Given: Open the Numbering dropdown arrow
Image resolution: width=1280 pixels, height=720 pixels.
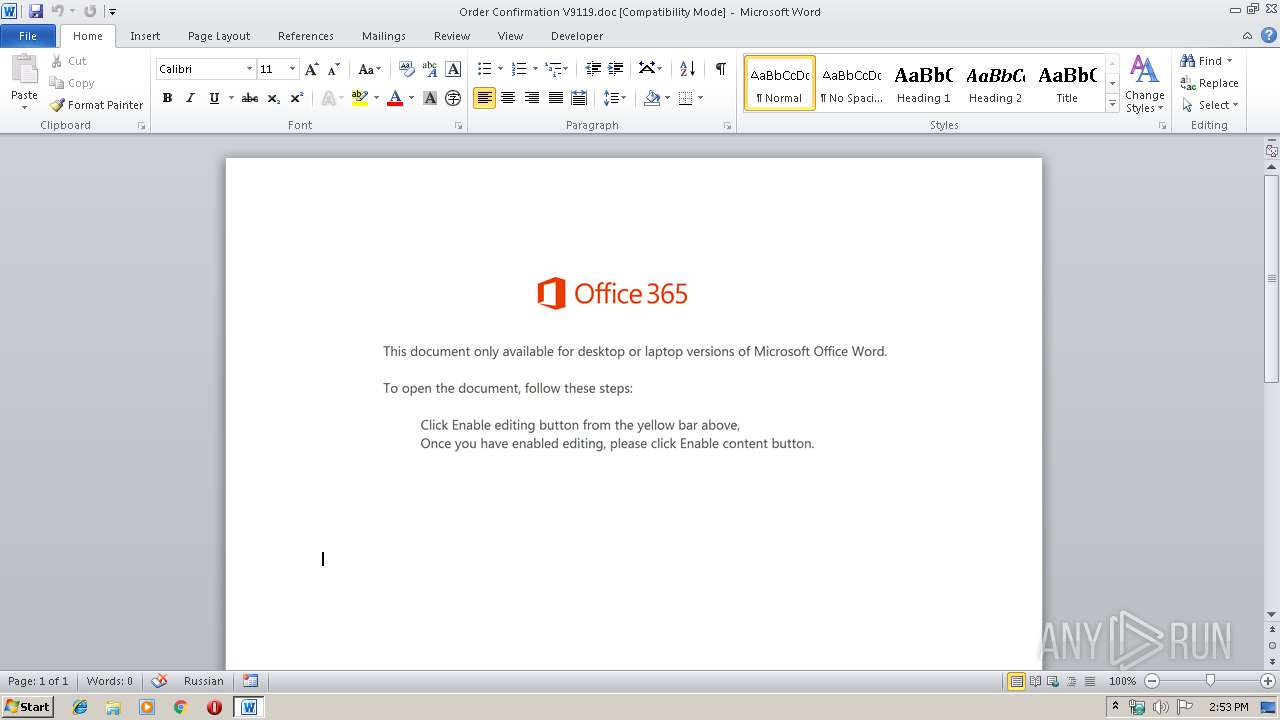Looking at the screenshot, I should pos(535,69).
